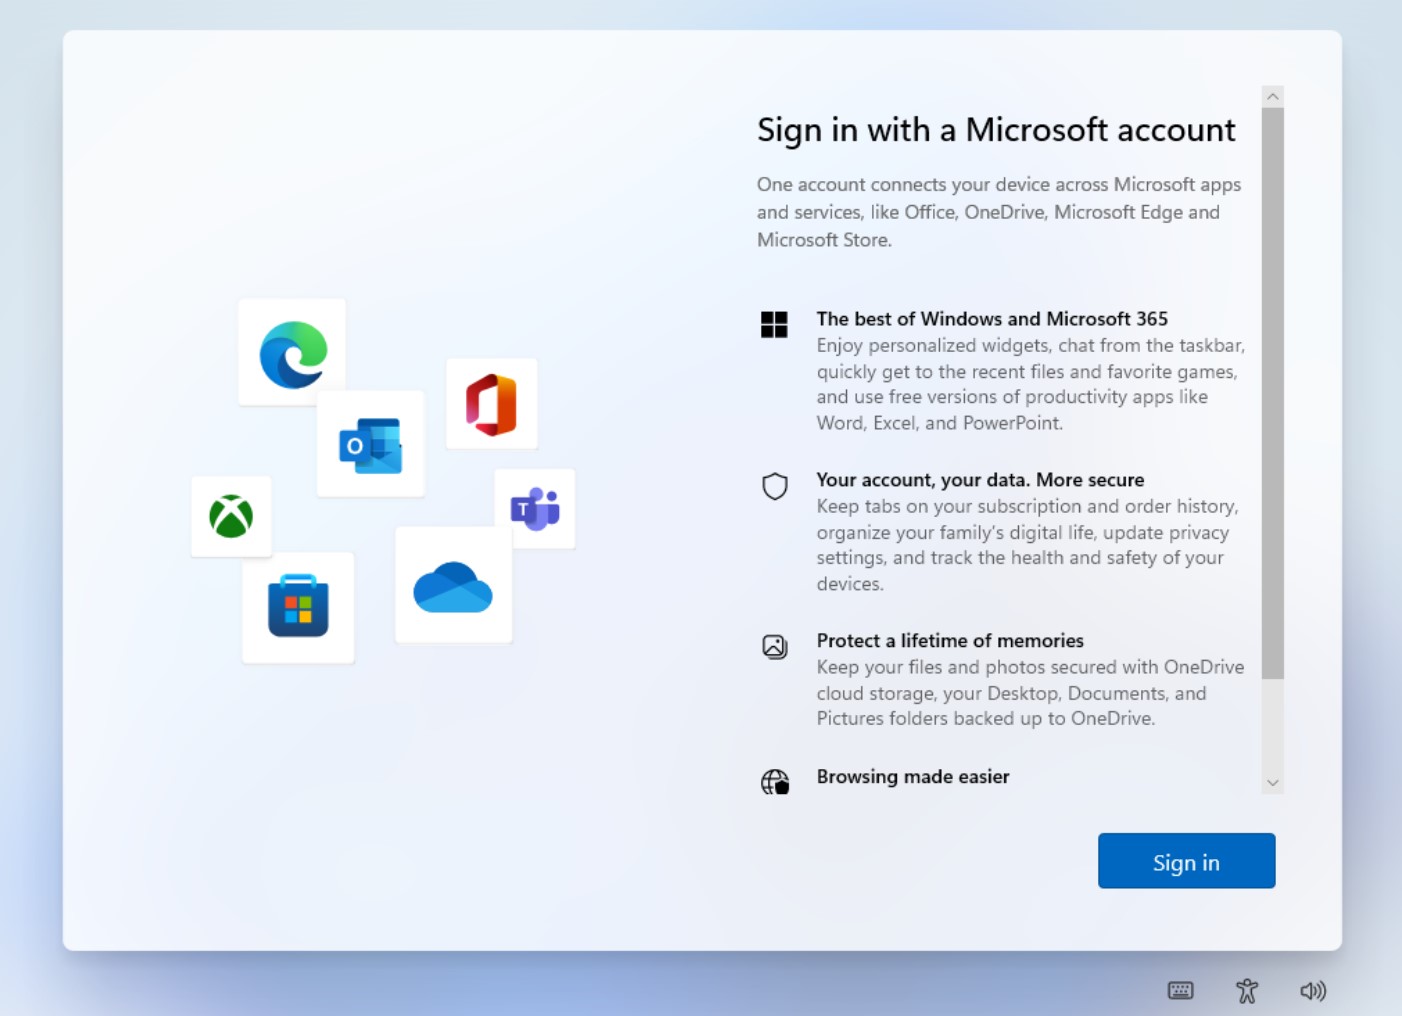Click the scrollbar up arrow
This screenshot has width=1402, height=1016.
1272,95
